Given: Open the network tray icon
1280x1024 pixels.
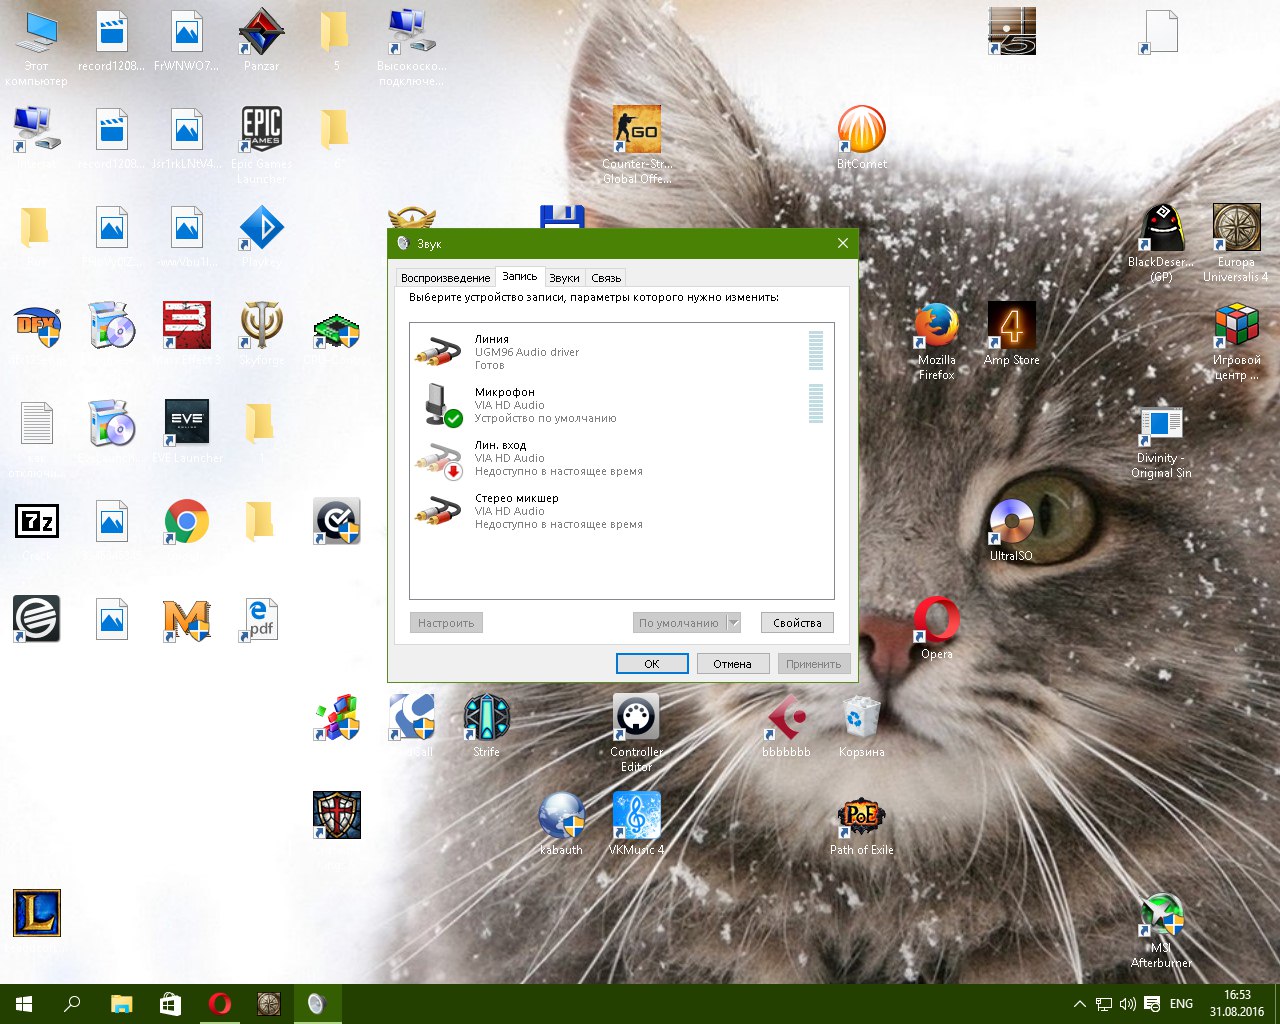Looking at the screenshot, I should point(1104,1004).
